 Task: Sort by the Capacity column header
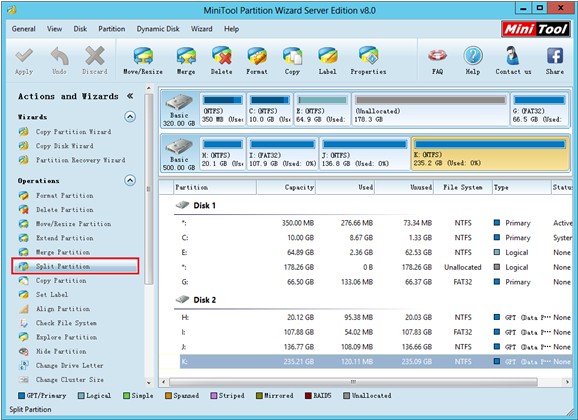[x=286, y=187]
